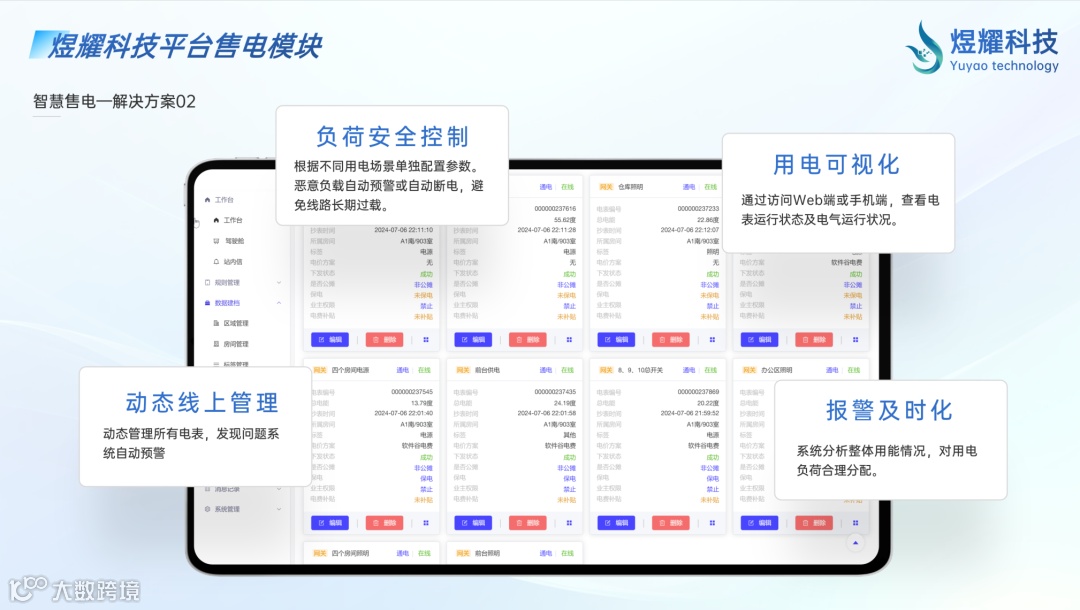
Task: Delete the 前台供电 meter card
Action: click(x=528, y=523)
